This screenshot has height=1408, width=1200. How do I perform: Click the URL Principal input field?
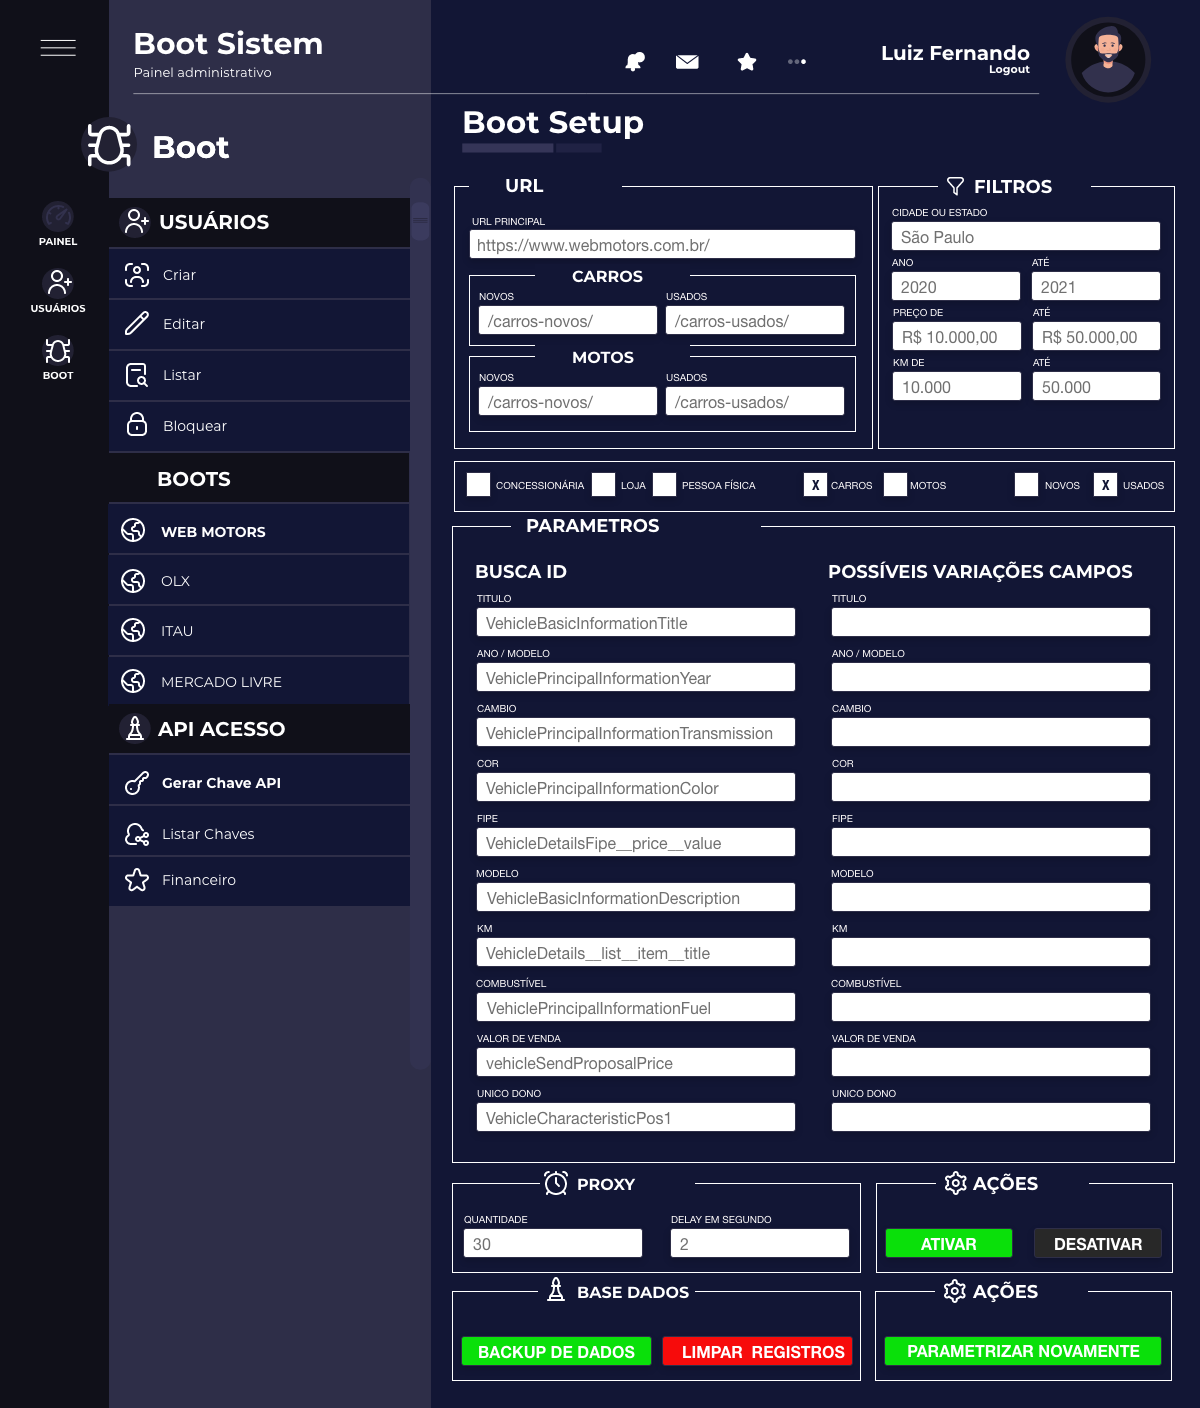pos(662,245)
